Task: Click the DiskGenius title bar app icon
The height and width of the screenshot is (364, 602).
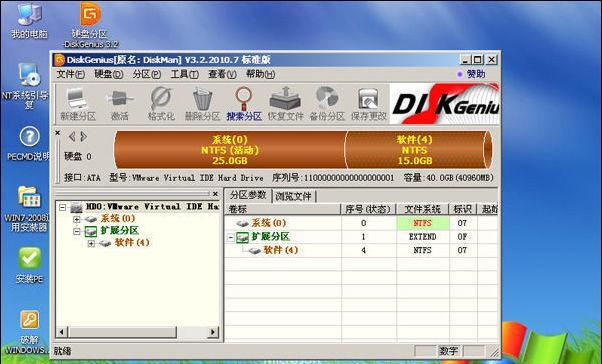Action: tap(59, 60)
